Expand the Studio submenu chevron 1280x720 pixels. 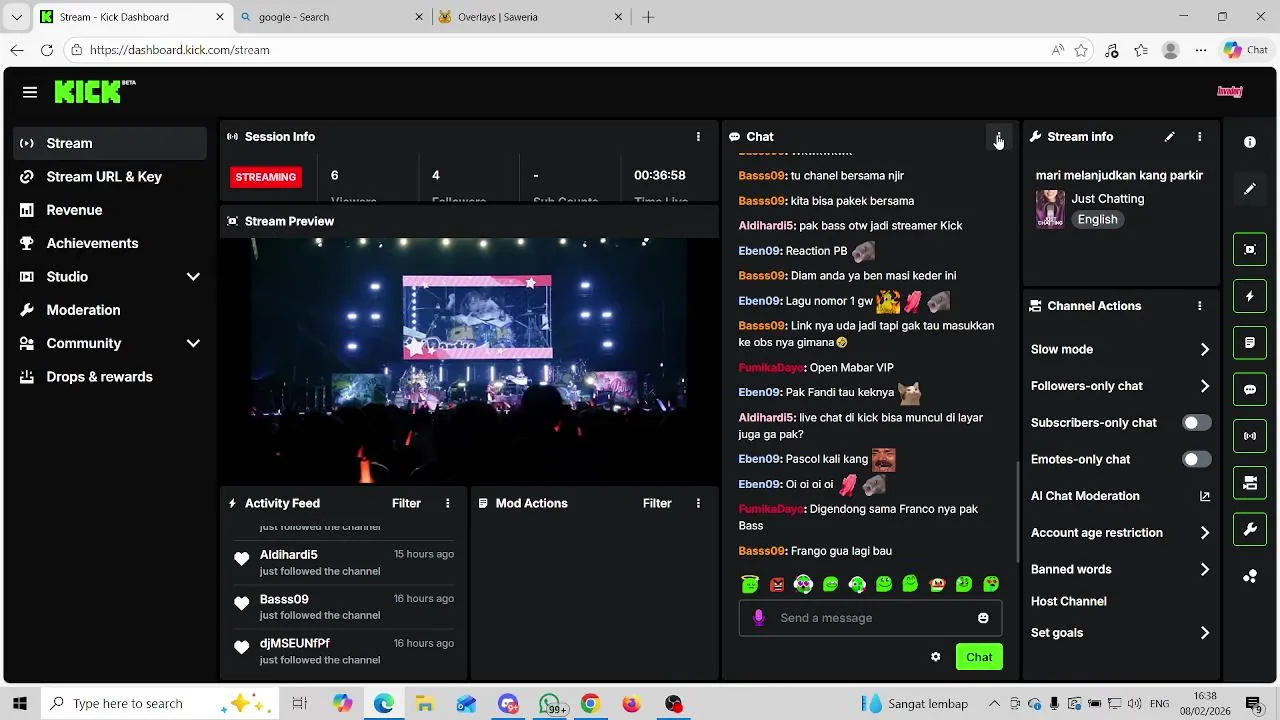pyautogui.click(x=193, y=277)
